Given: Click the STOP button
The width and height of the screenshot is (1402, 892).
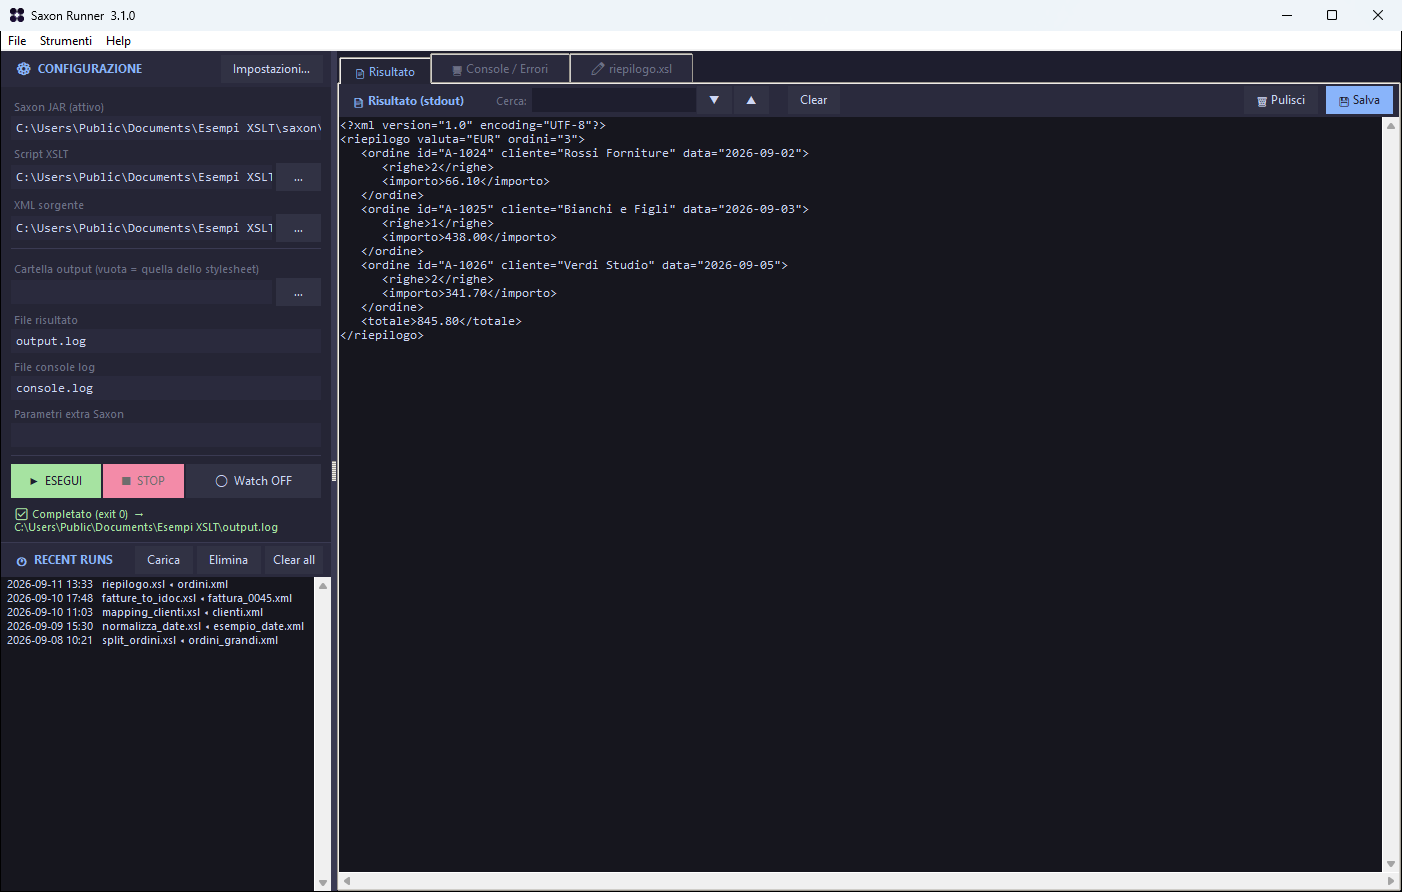Looking at the screenshot, I should [143, 481].
